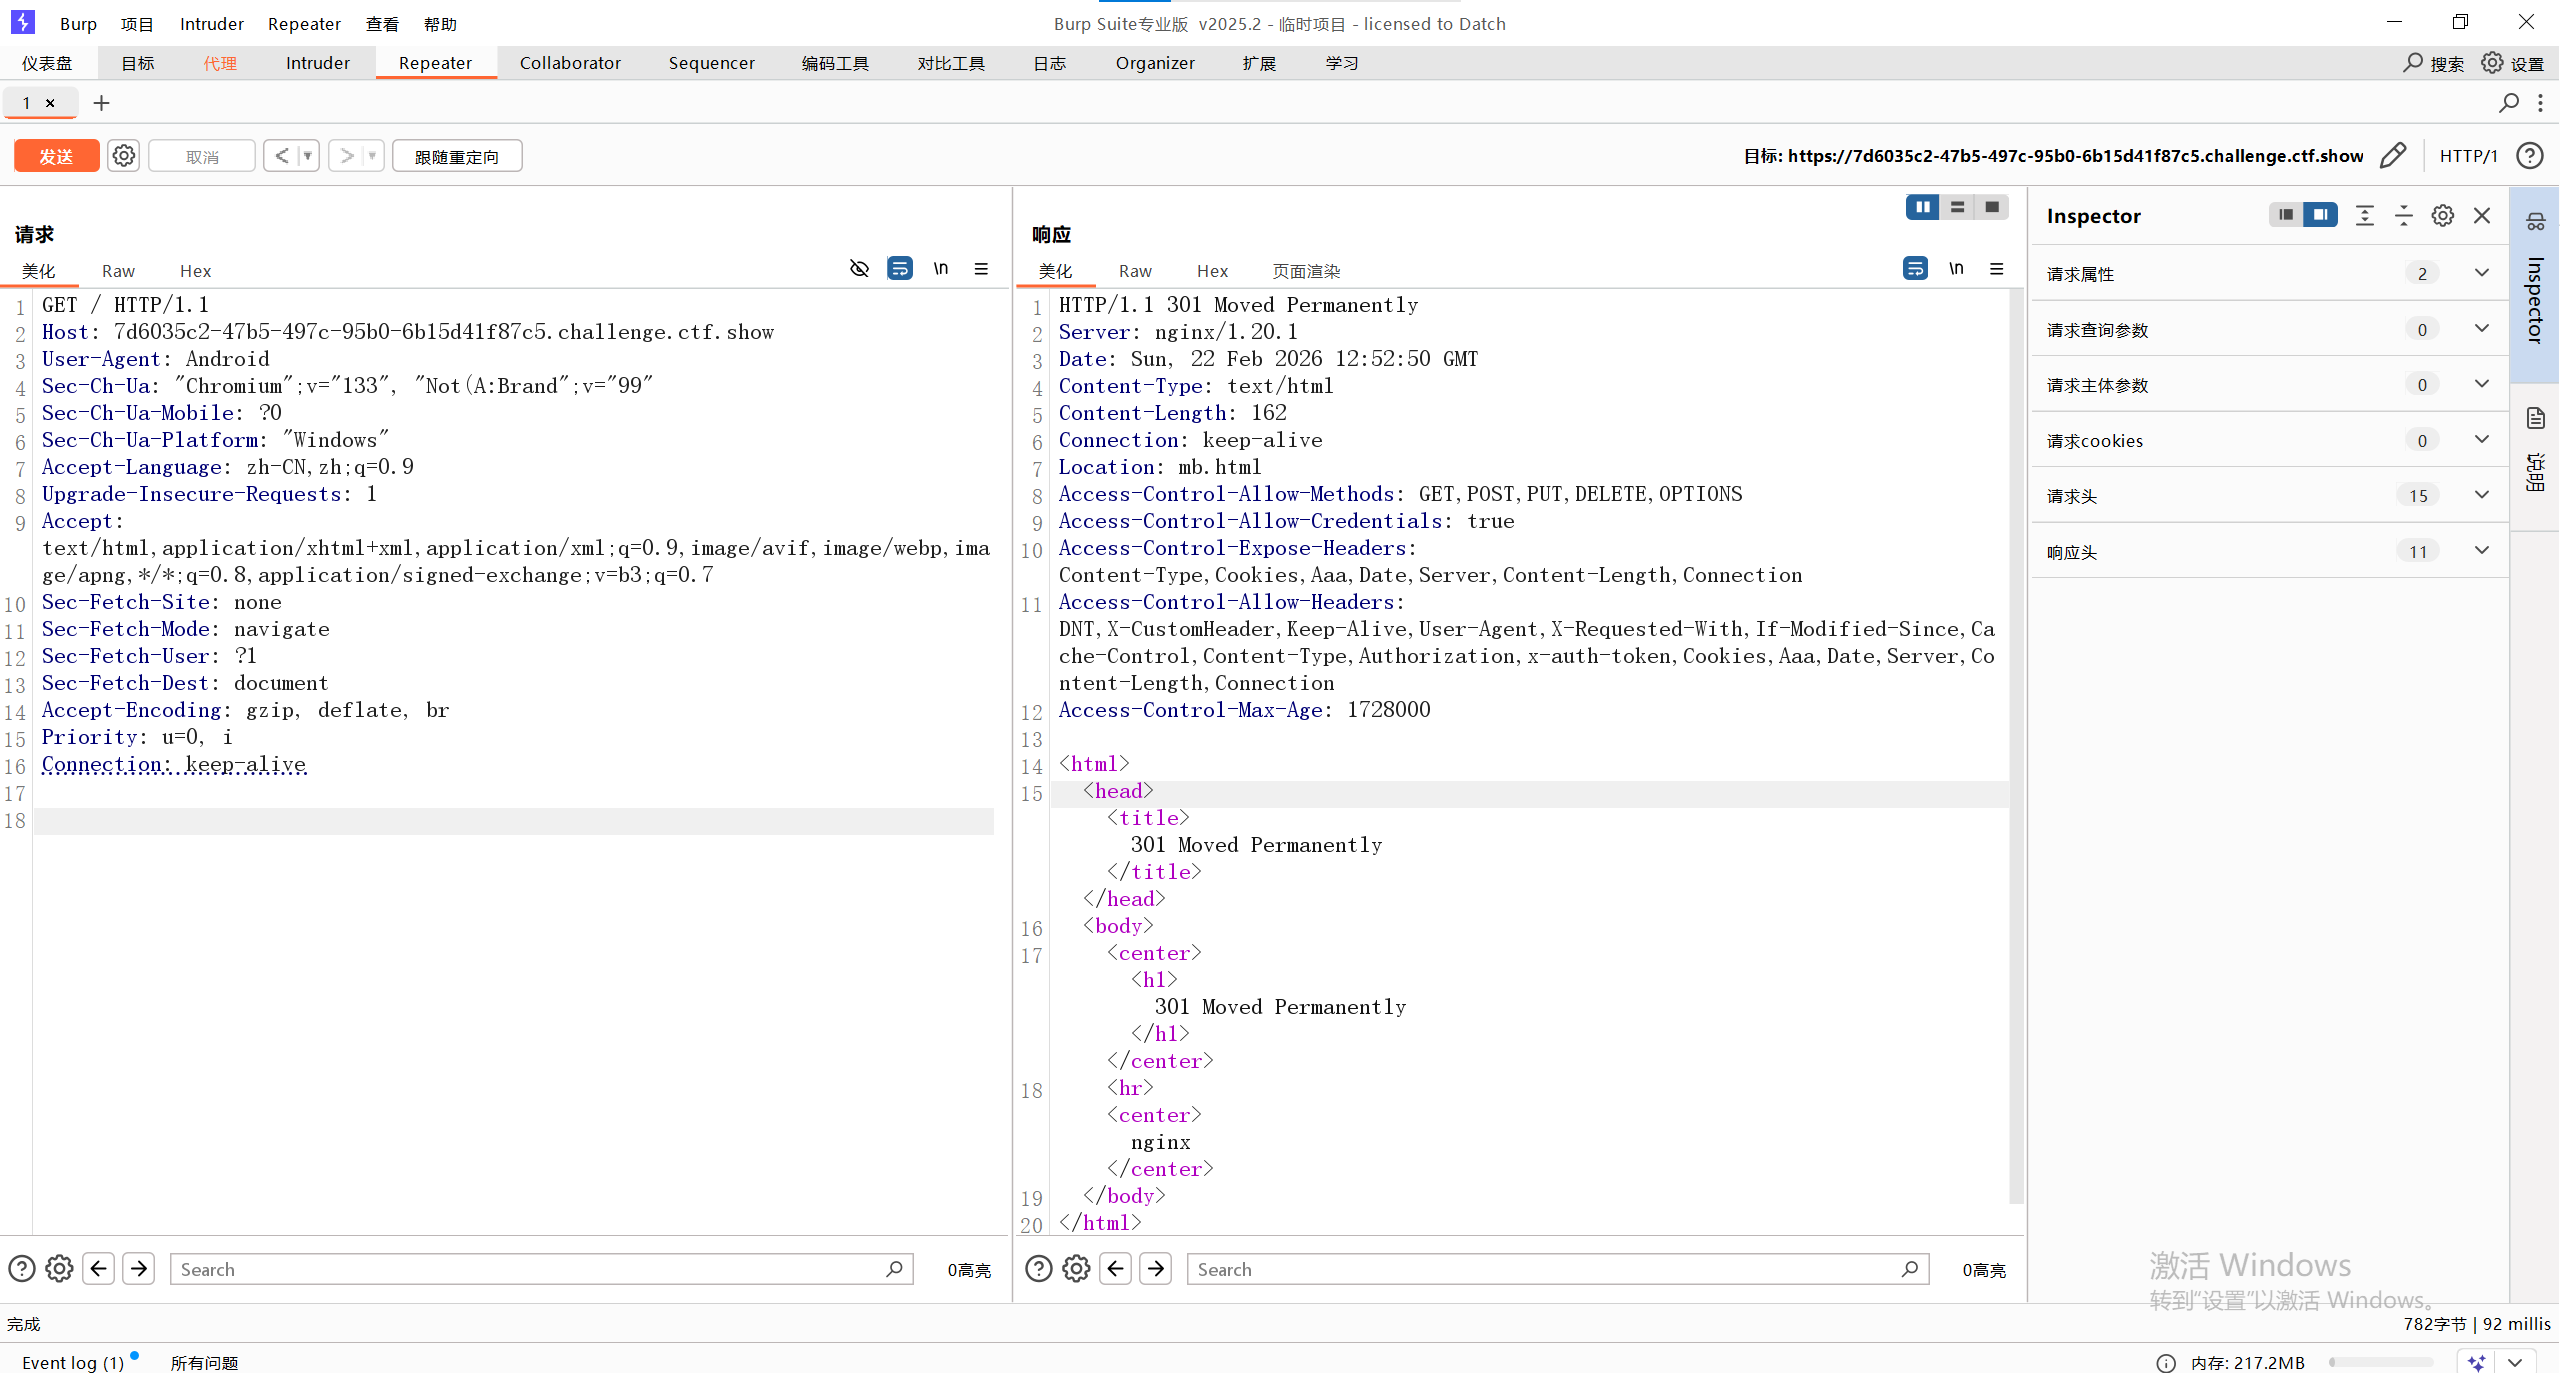
Task: Expand the 请求头 request headers section
Action: pos(2481,495)
